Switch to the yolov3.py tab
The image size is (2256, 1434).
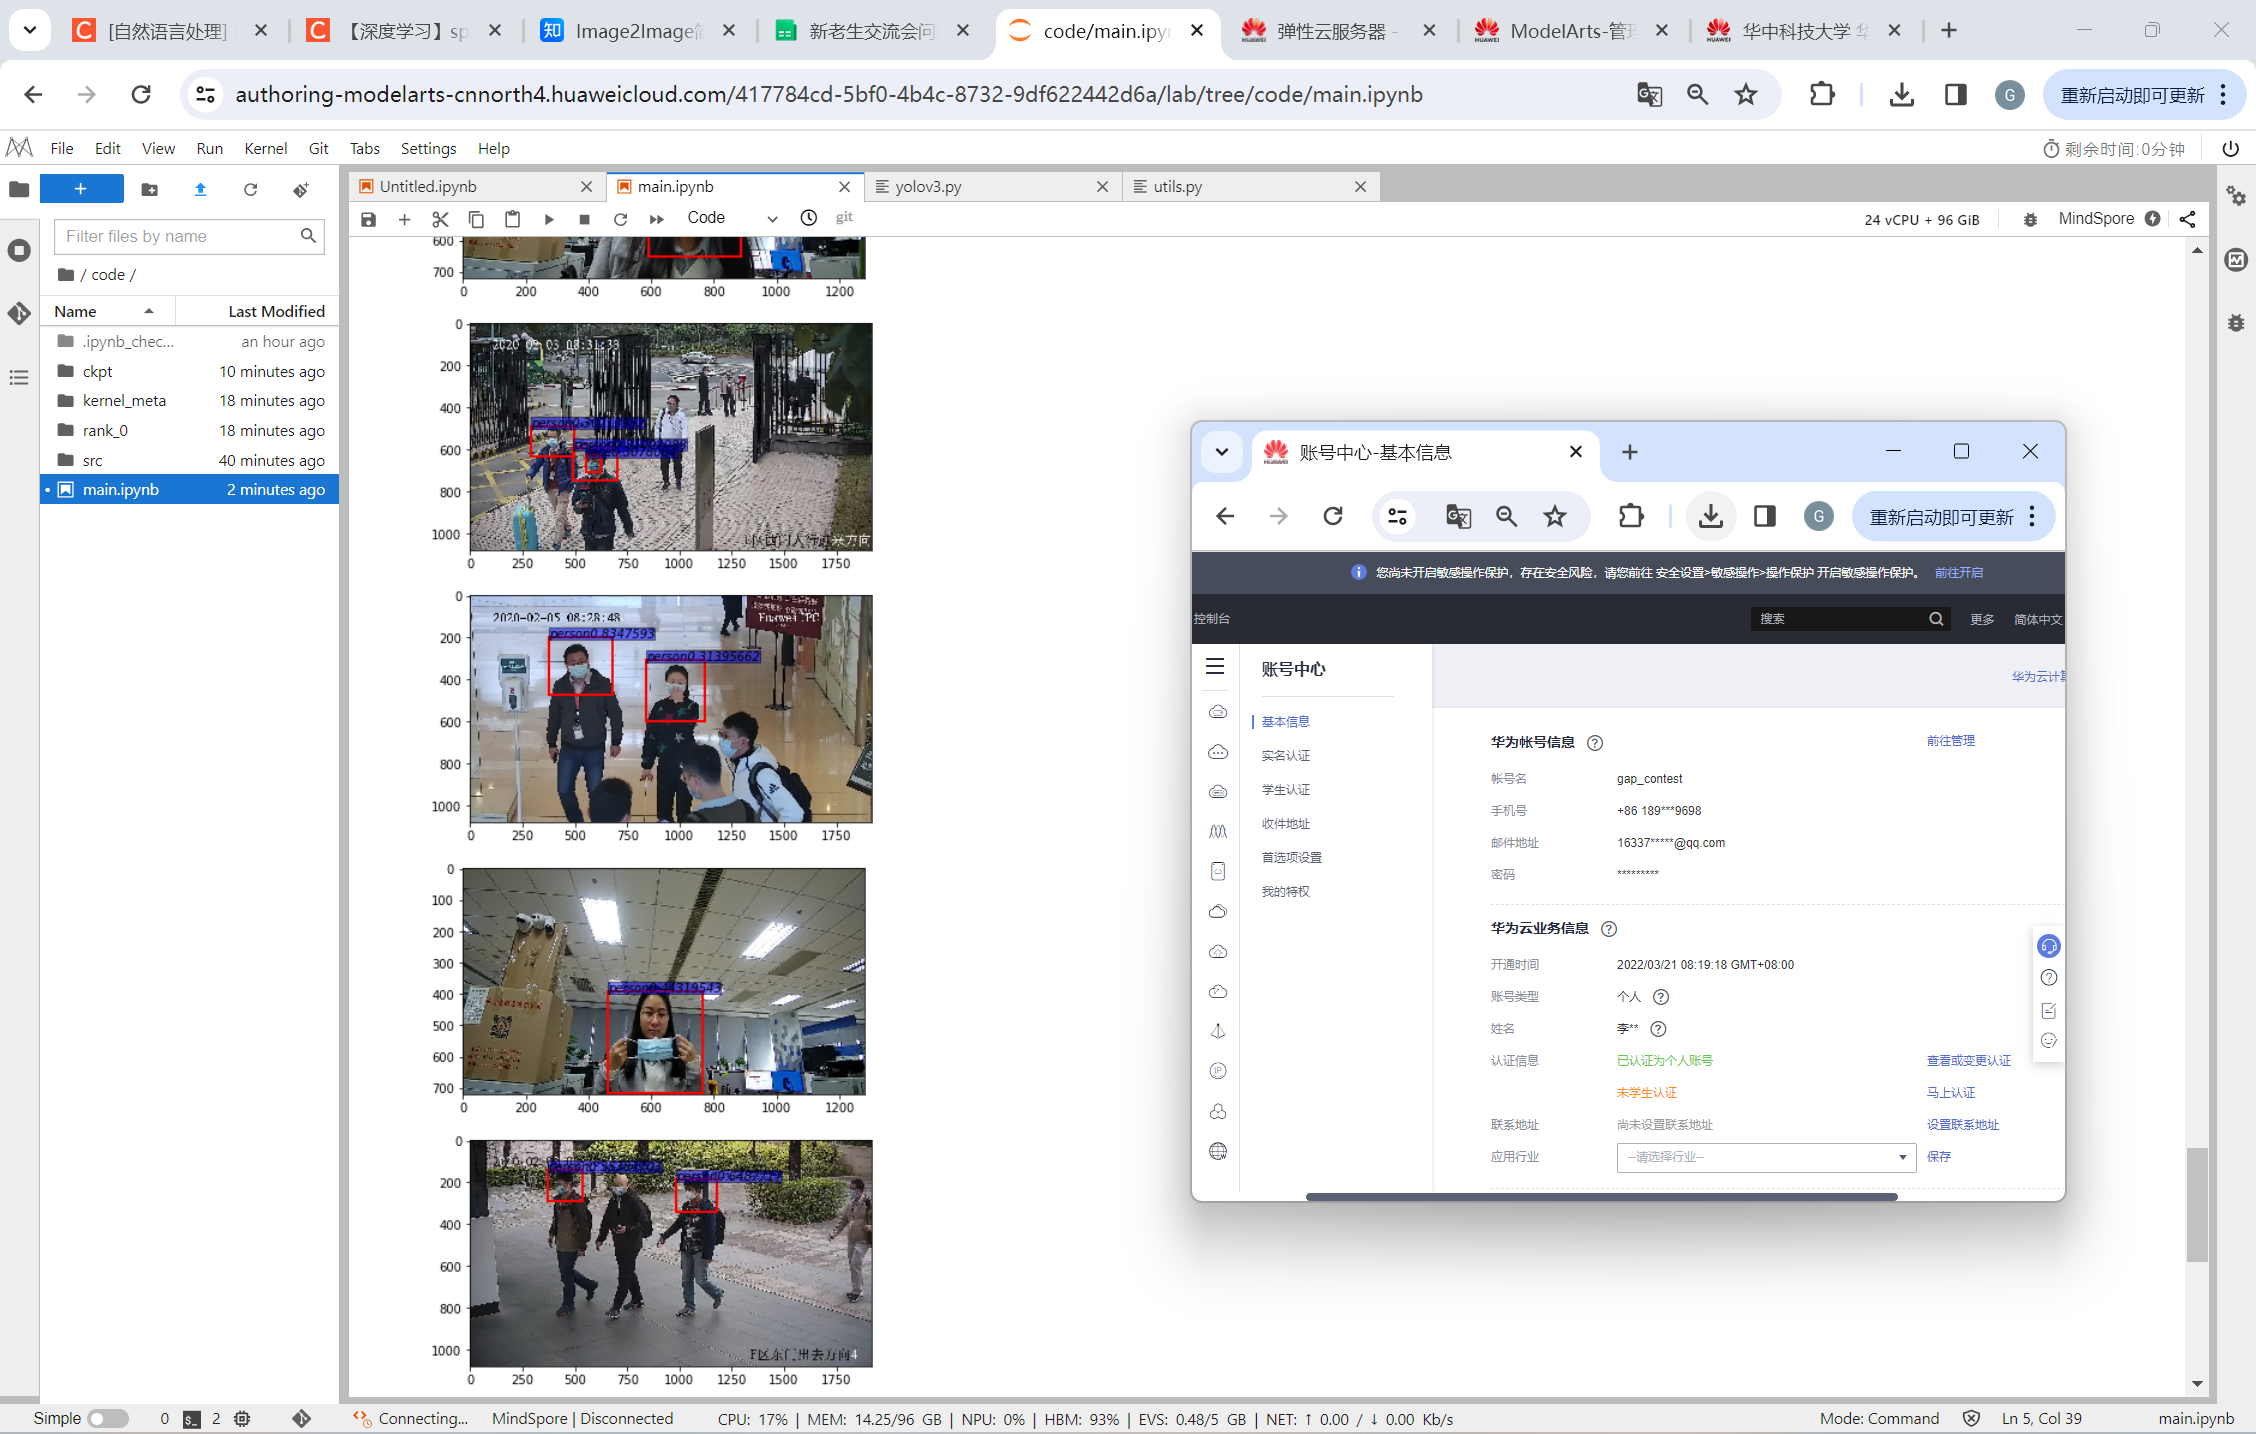pyautogui.click(x=928, y=186)
